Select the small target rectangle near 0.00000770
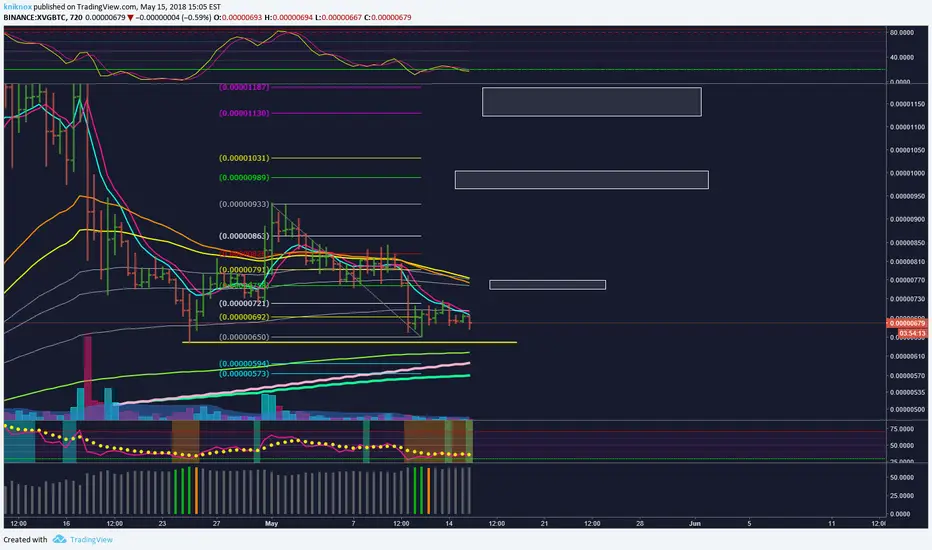932x550 pixels. pyautogui.click(x=547, y=285)
